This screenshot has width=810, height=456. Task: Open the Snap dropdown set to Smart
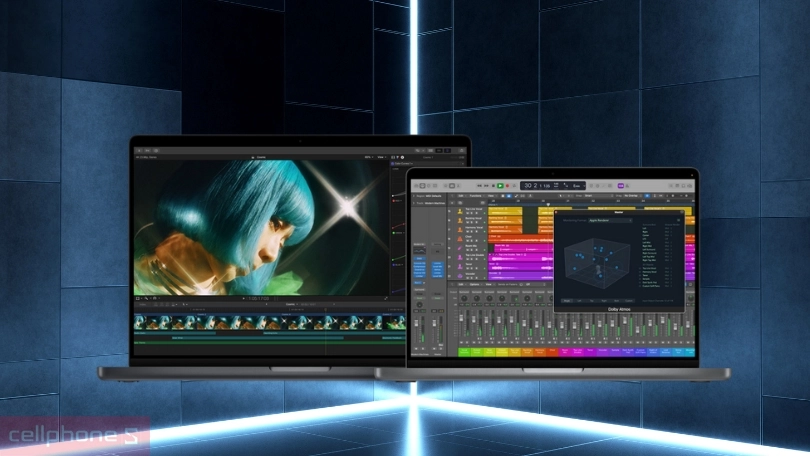(x=599, y=196)
